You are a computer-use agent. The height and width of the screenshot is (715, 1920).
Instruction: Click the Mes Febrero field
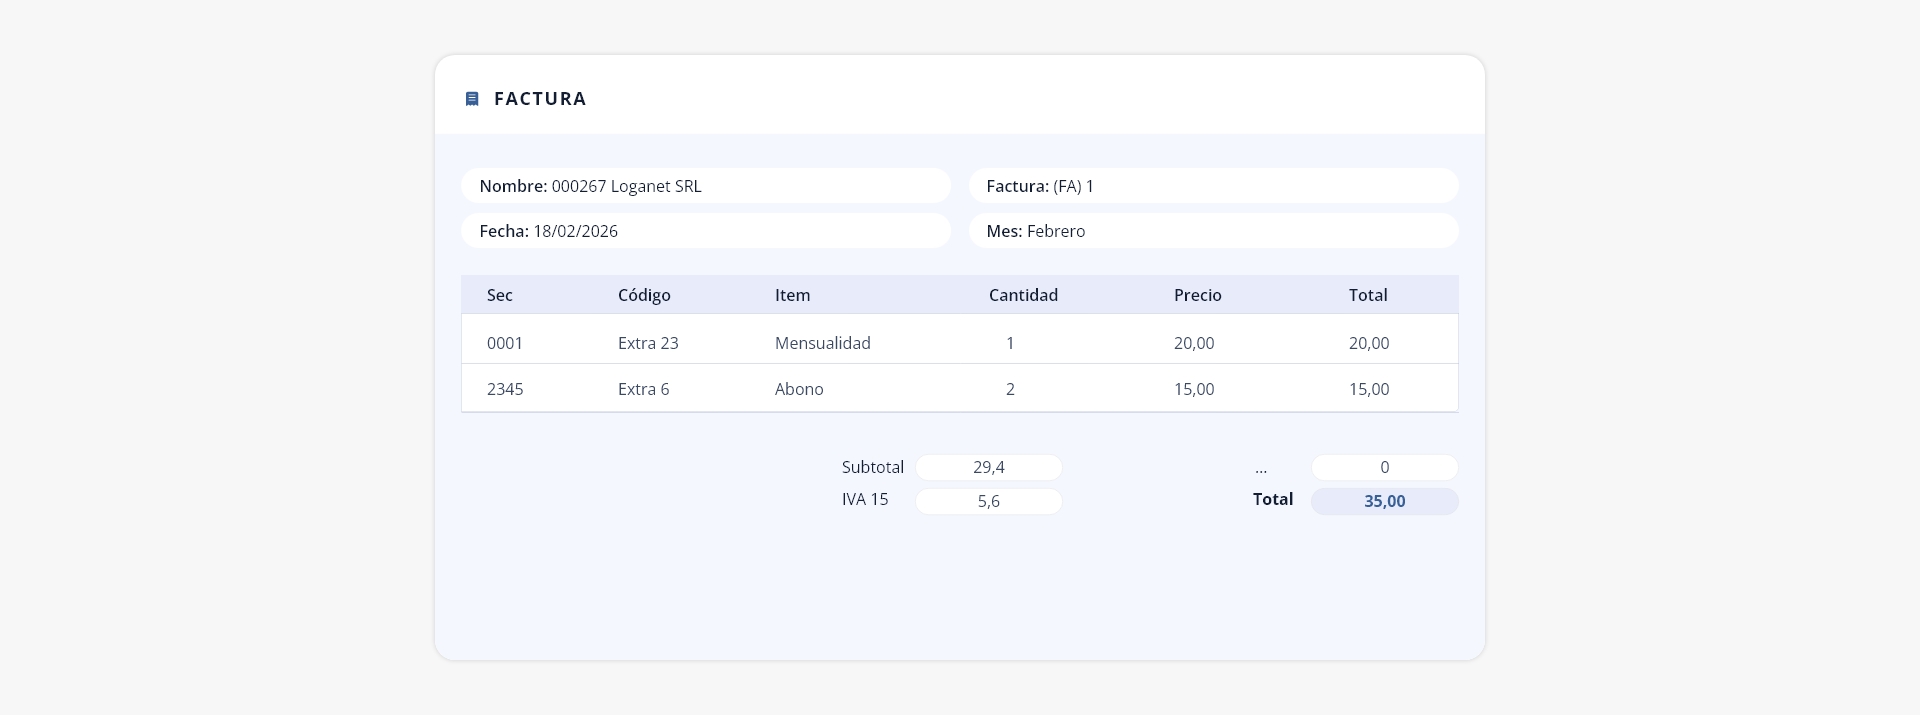tap(1213, 231)
